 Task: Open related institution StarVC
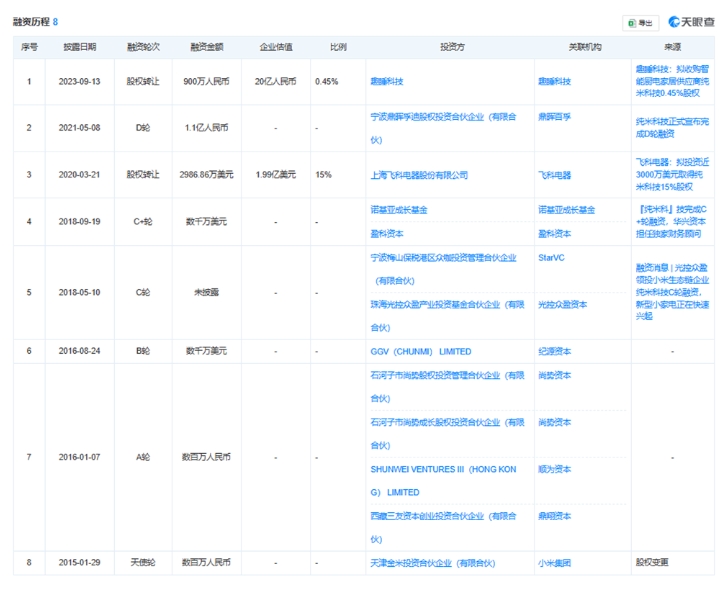[x=551, y=258]
